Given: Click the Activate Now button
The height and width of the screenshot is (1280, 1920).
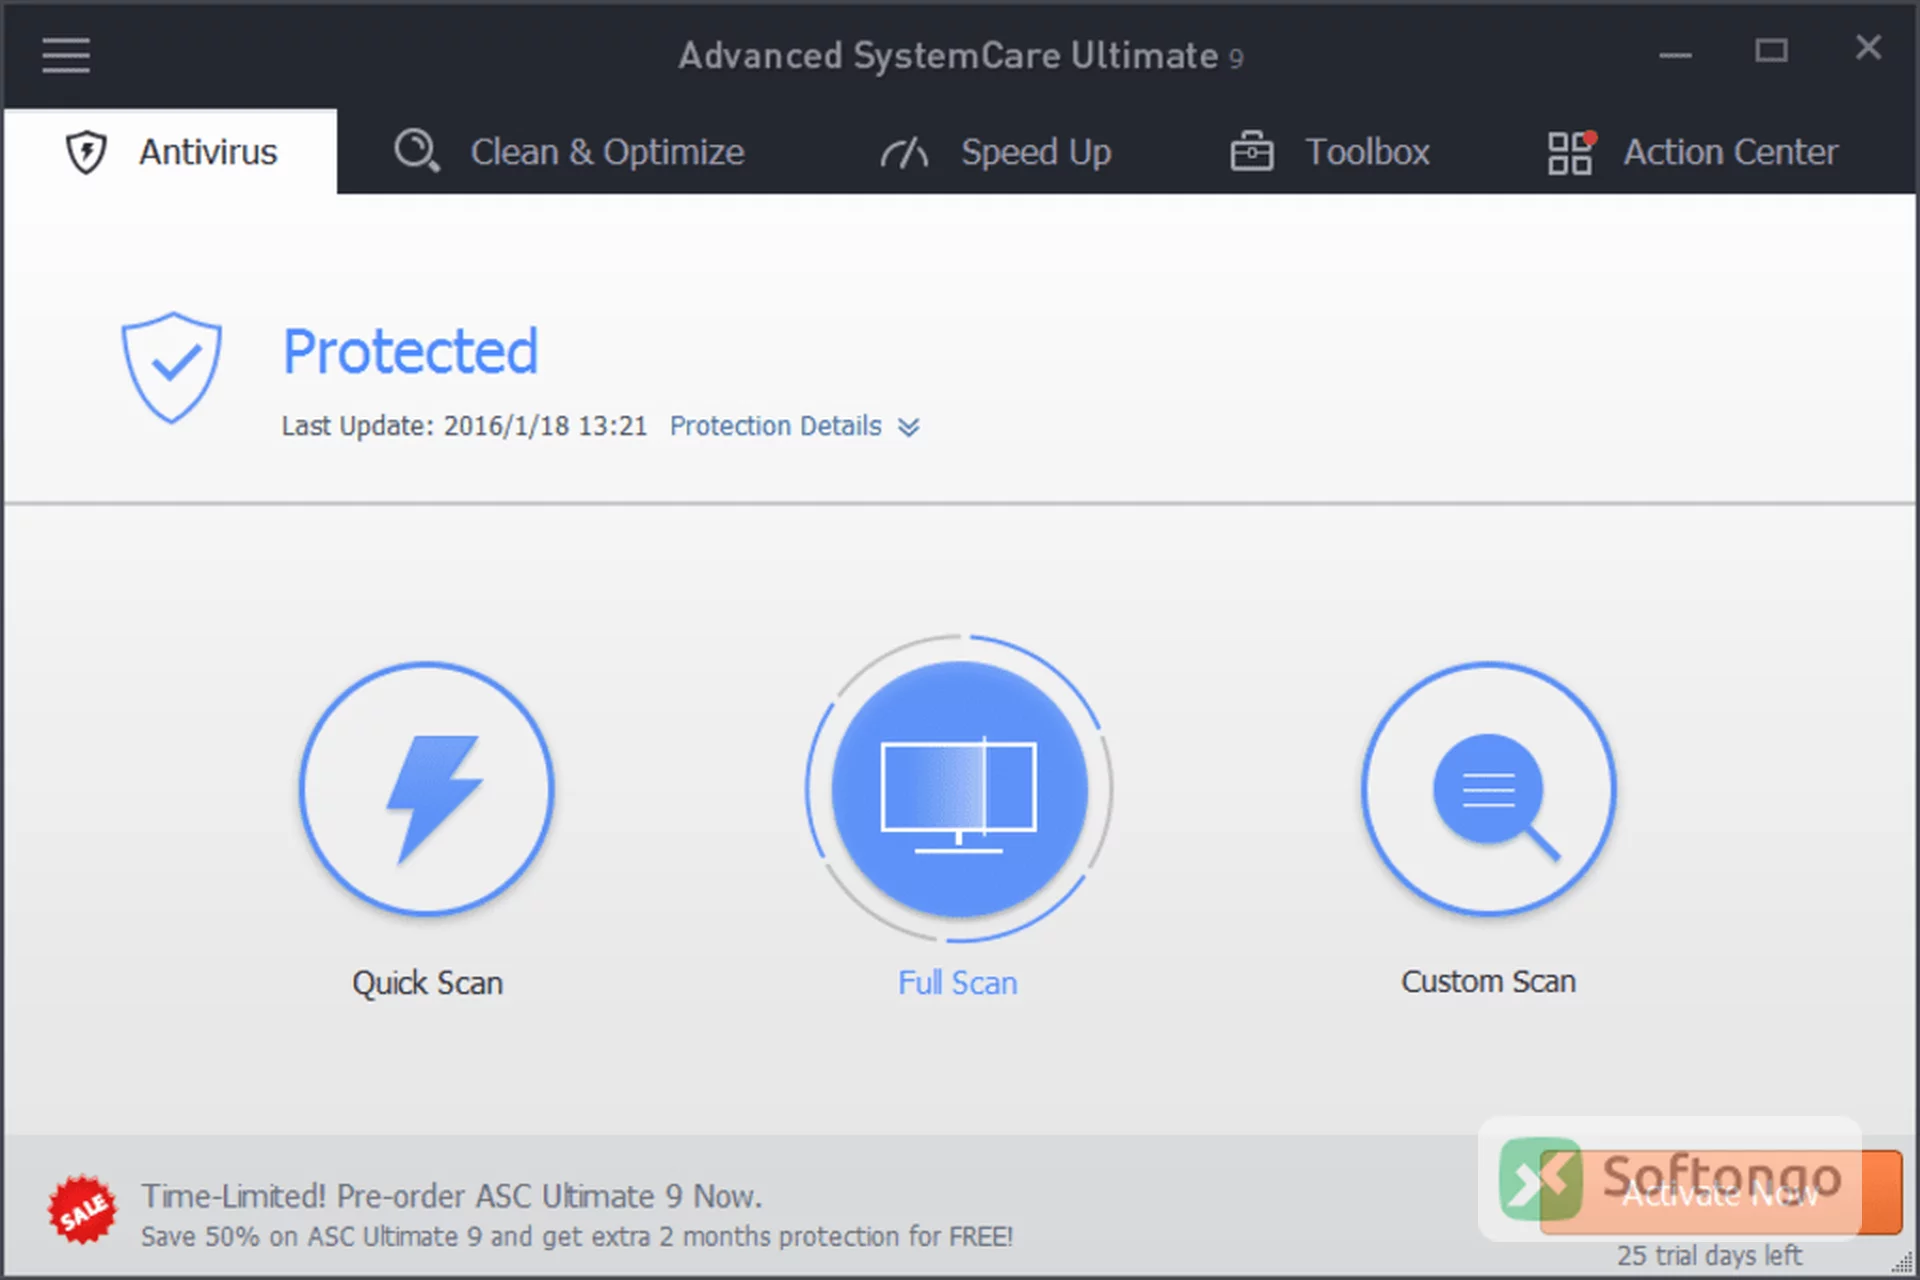Looking at the screenshot, I should (1720, 1192).
